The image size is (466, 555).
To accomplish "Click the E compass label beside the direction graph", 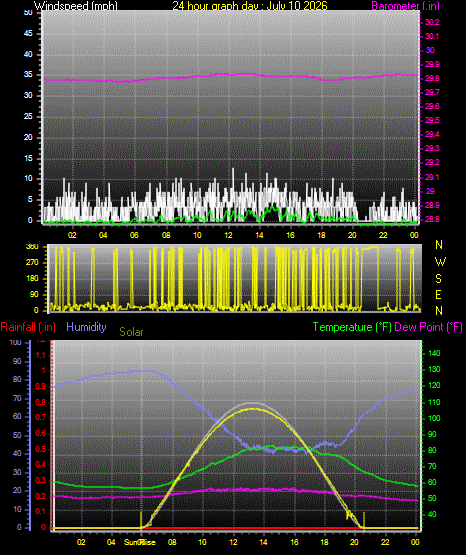I will pyautogui.click(x=438, y=295).
